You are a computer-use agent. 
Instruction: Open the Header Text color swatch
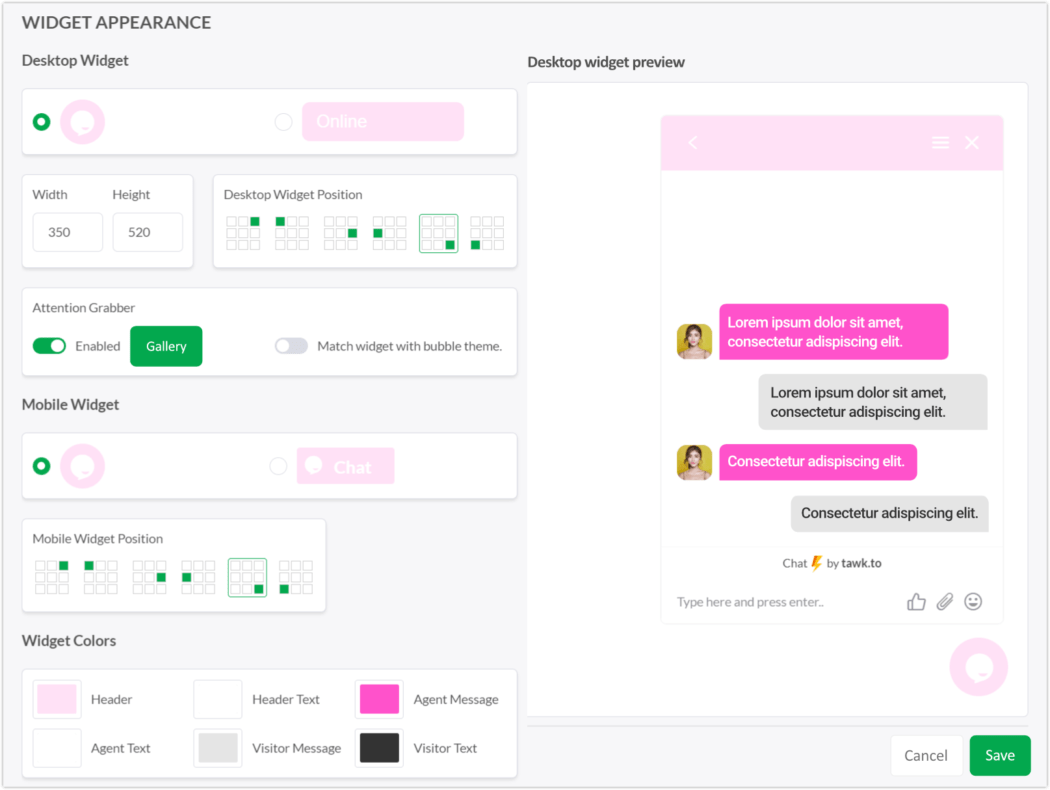pyautogui.click(x=218, y=699)
